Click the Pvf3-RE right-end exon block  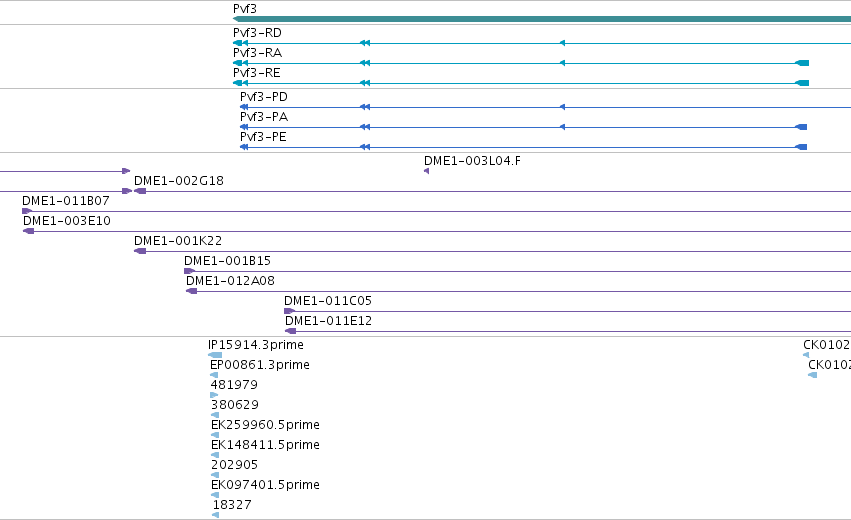pos(802,83)
